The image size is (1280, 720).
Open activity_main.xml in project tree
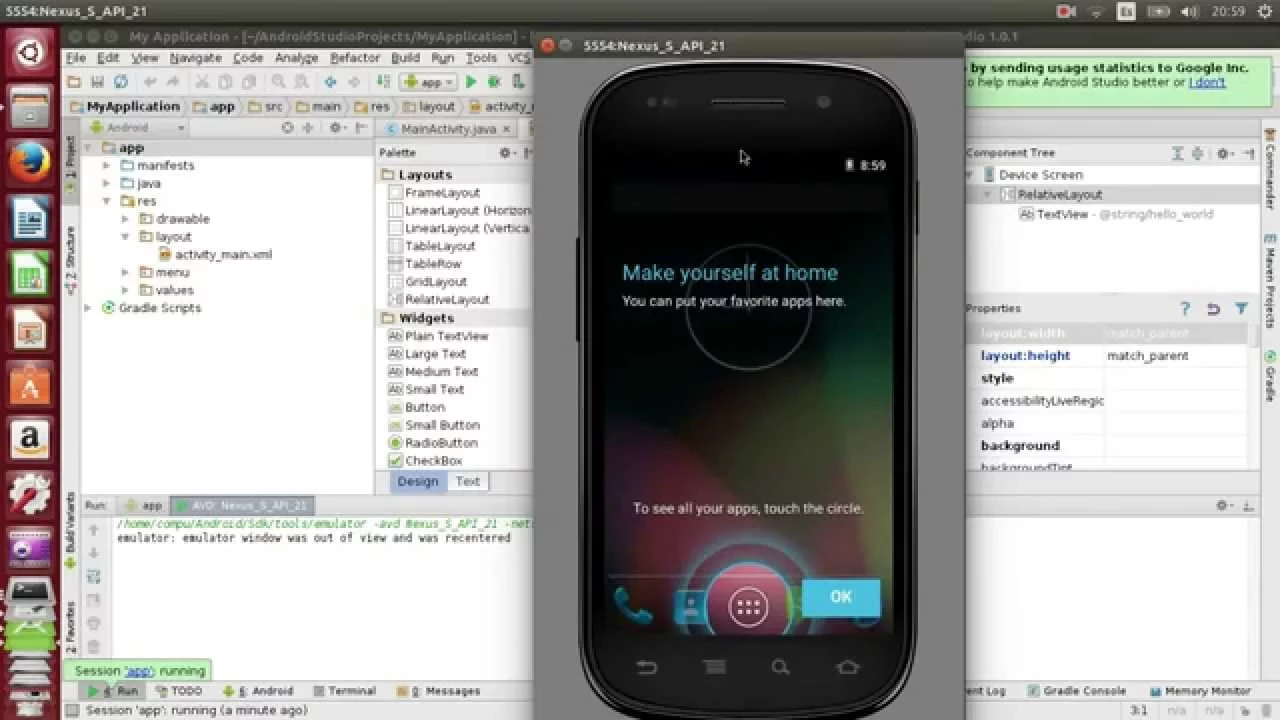215,255
